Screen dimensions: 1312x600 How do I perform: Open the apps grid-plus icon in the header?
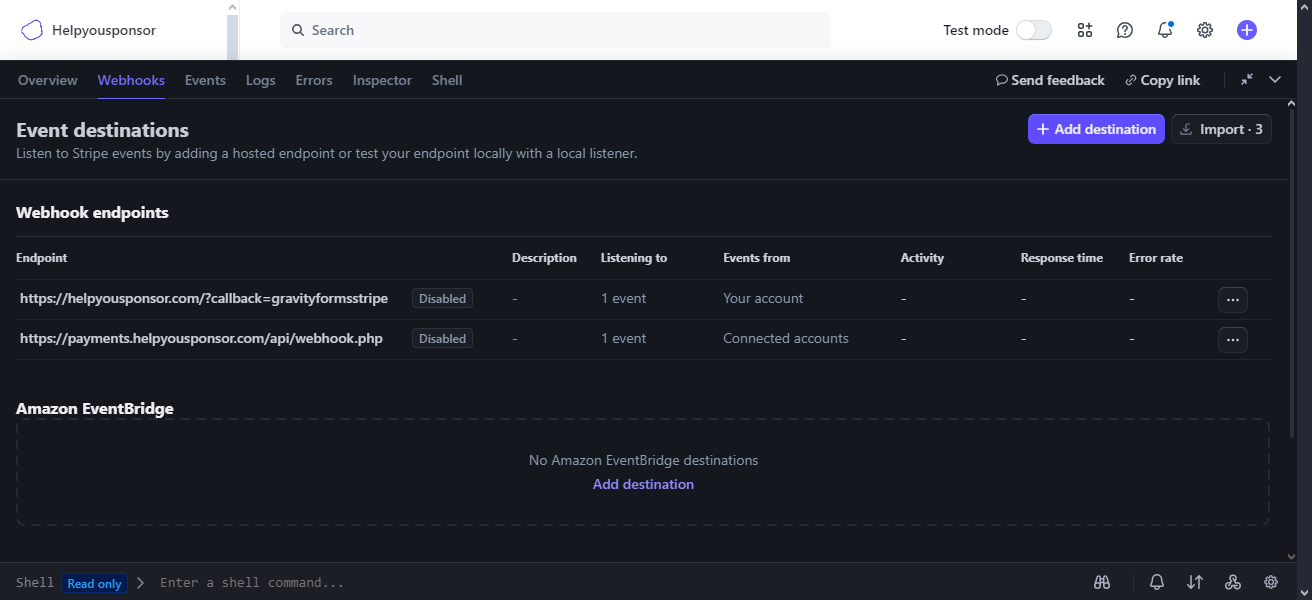(x=1085, y=30)
